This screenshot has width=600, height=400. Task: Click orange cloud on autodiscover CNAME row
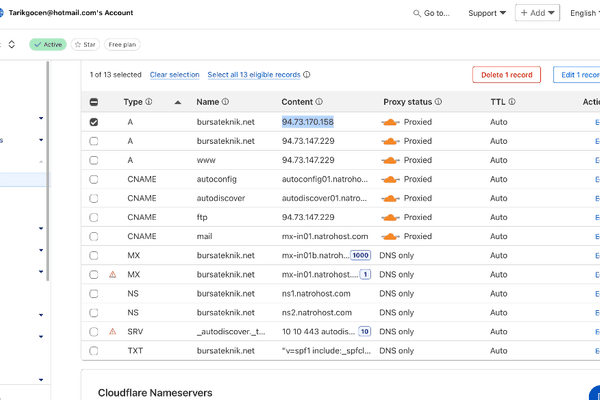tap(390, 198)
